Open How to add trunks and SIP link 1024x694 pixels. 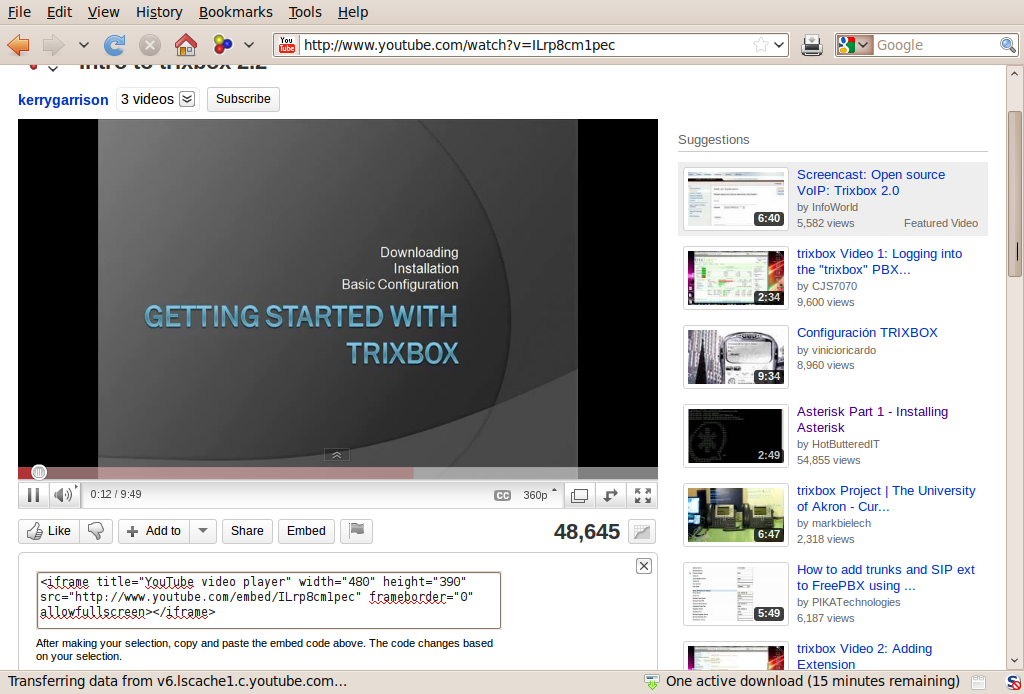886,578
